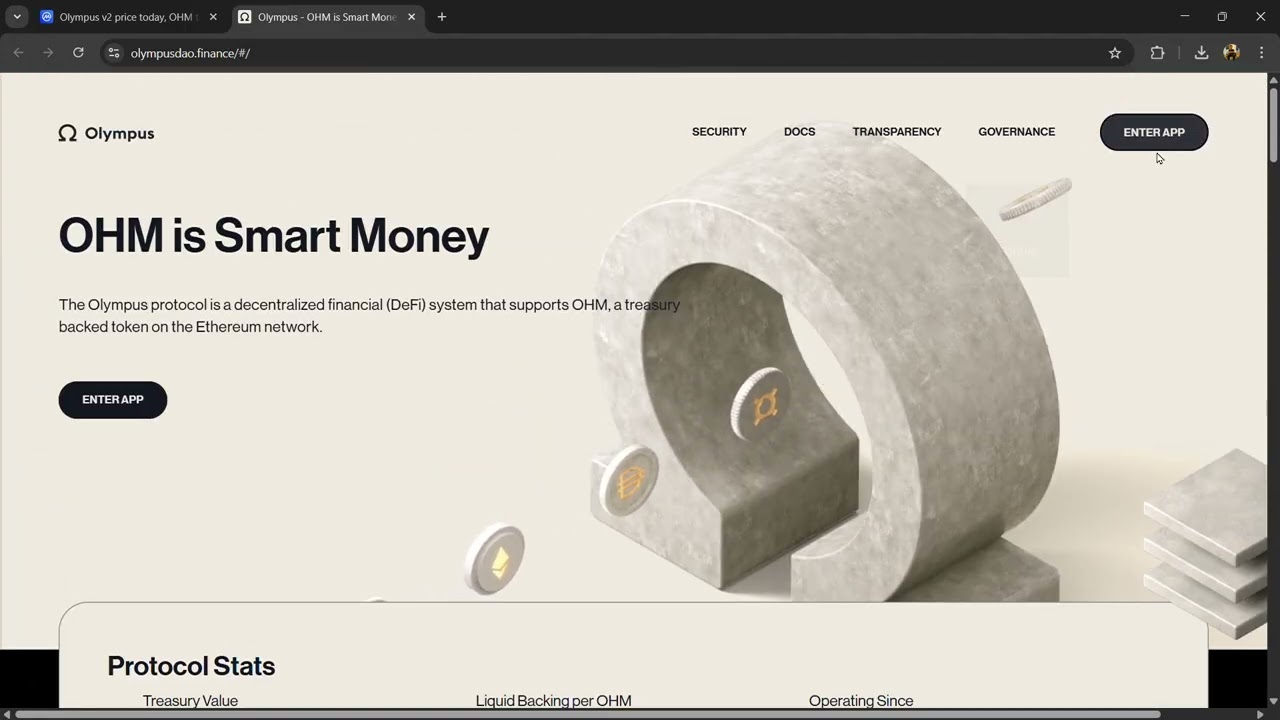Restore down the browser window
The width and height of the screenshot is (1280, 720).
[x=1222, y=17]
